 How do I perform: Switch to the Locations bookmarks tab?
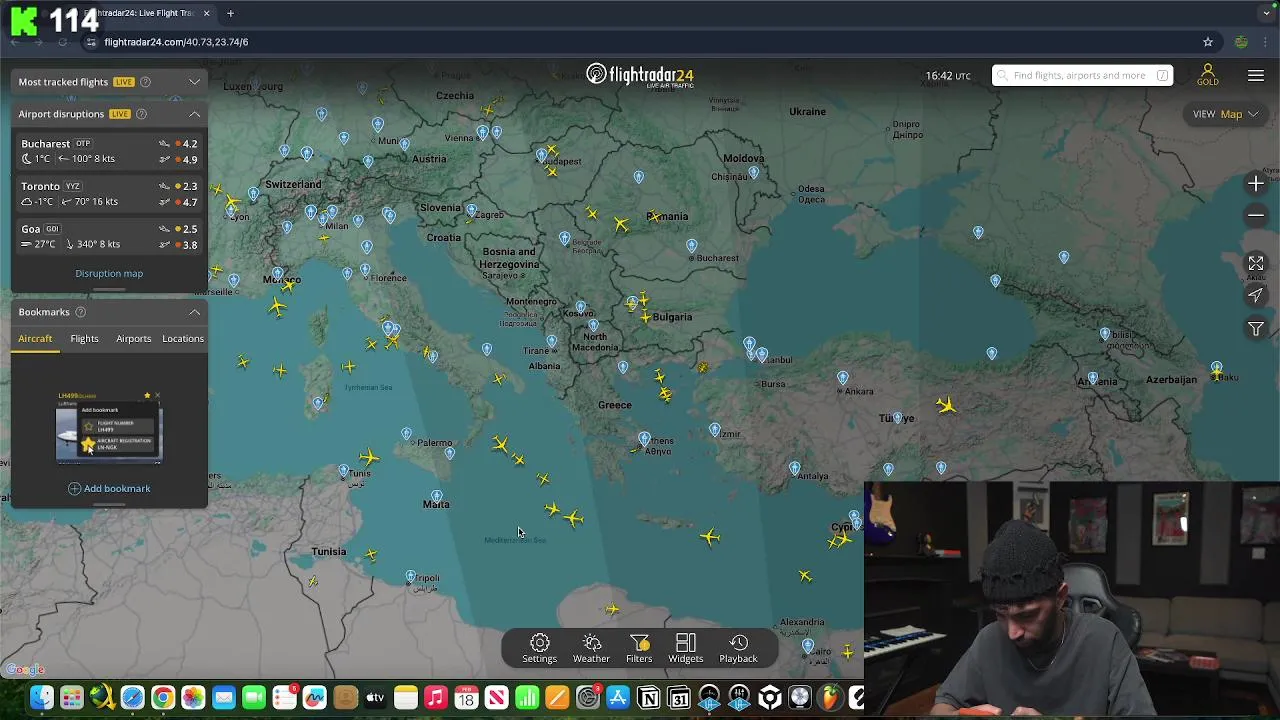click(x=183, y=339)
